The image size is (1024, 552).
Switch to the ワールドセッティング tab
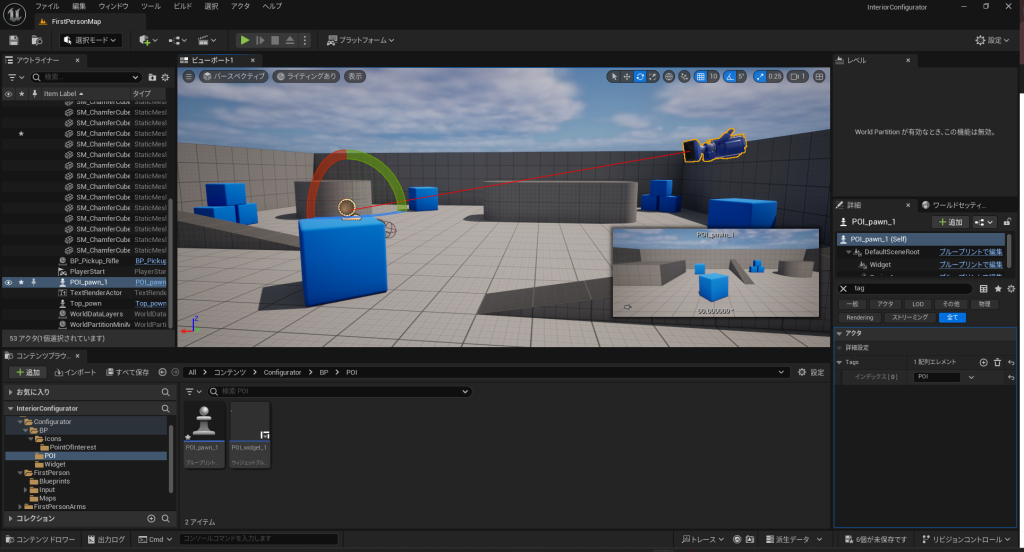coord(958,204)
